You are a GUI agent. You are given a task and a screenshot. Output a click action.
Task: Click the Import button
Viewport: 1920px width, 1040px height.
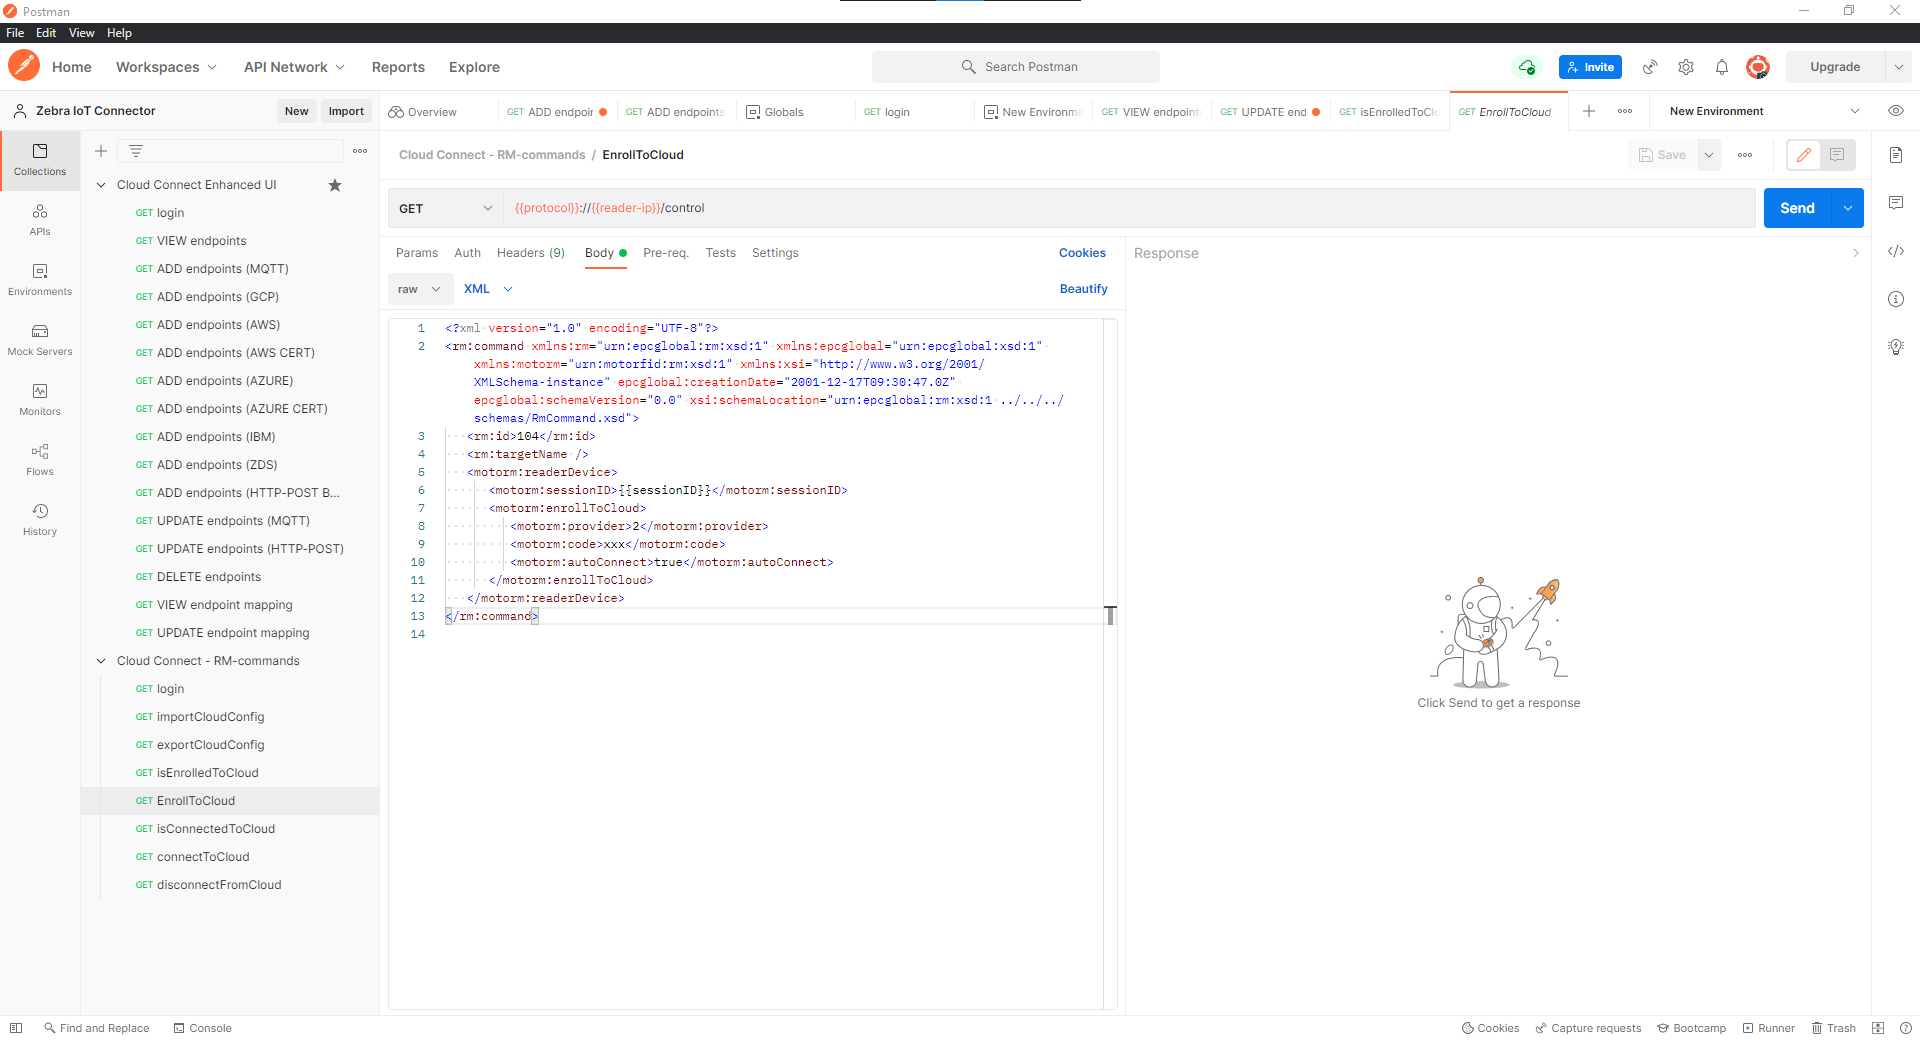(x=346, y=111)
